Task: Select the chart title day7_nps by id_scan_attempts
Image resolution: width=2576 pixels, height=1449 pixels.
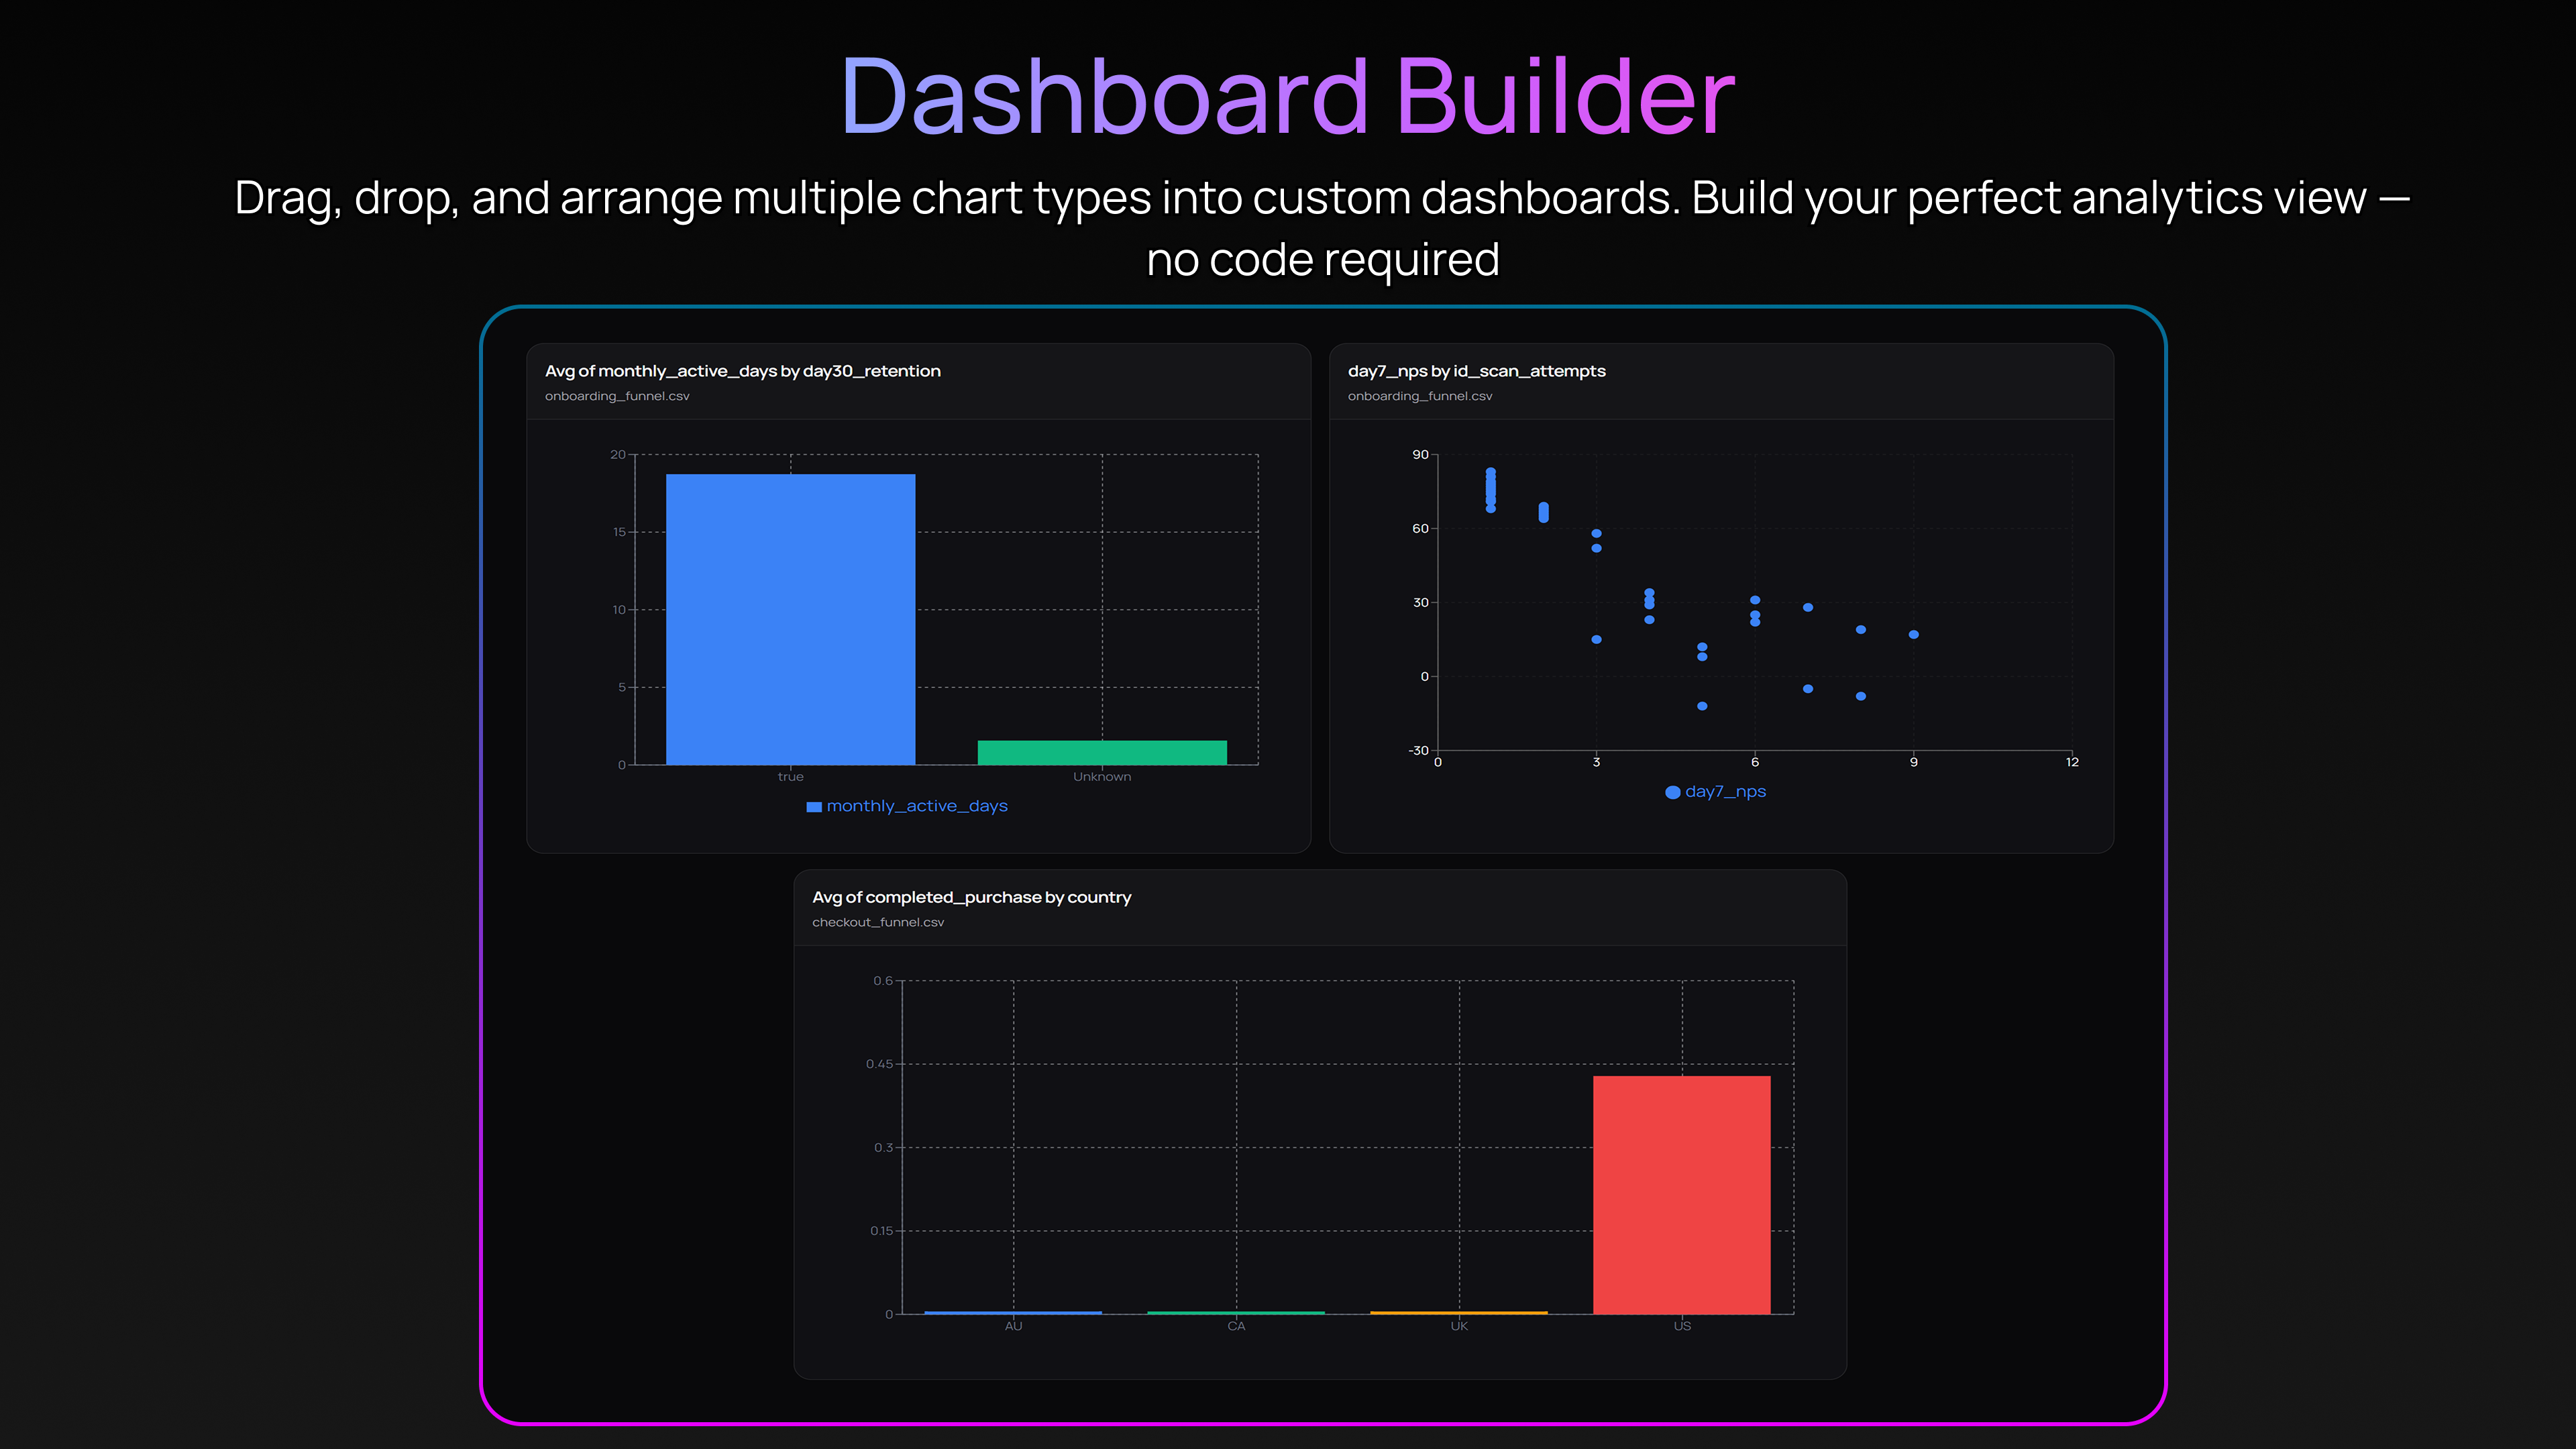Action: tap(1476, 370)
